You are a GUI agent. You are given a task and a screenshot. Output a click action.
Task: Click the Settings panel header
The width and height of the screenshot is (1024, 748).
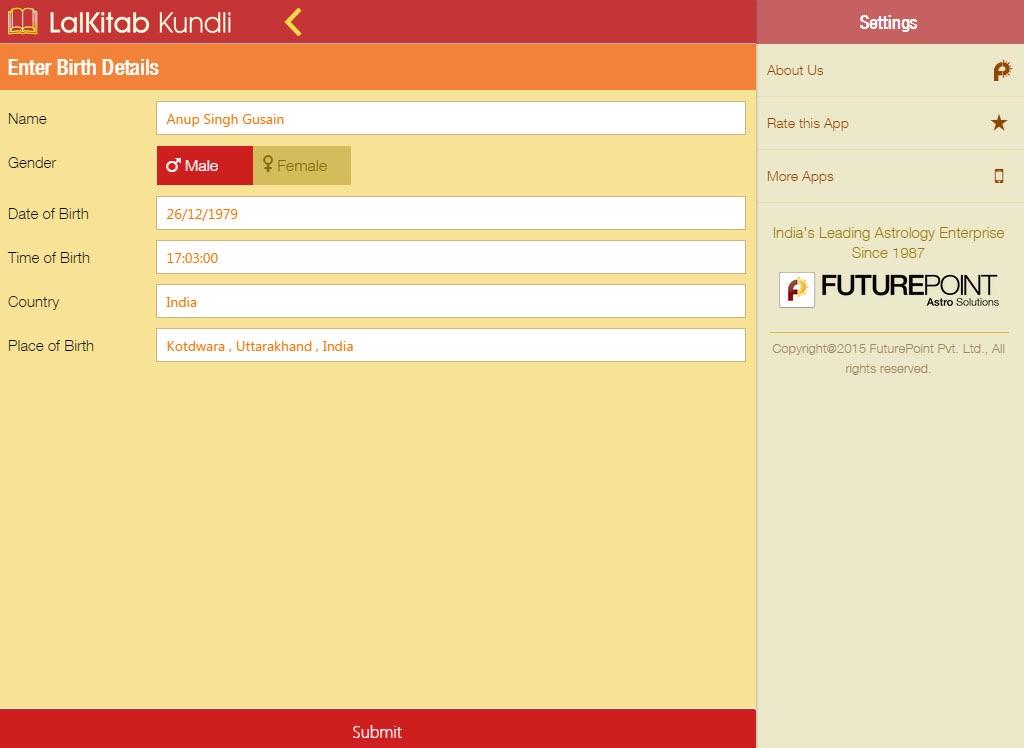[x=888, y=22]
